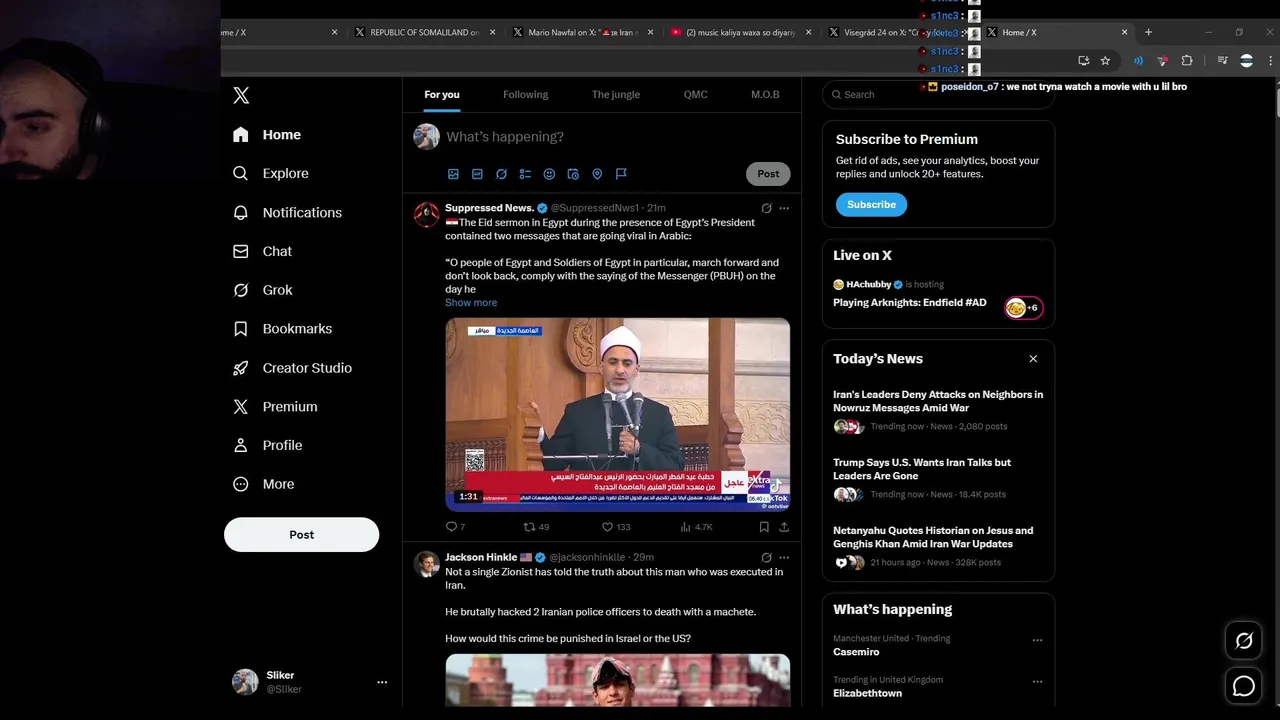Click the Grok icon on the Suppressed News post
The width and height of the screenshot is (1280, 720).
click(x=766, y=208)
